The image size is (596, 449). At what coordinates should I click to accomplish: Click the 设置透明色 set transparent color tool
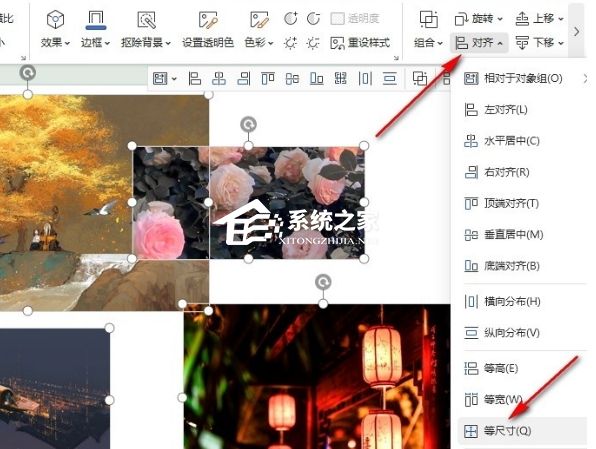(x=208, y=30)
